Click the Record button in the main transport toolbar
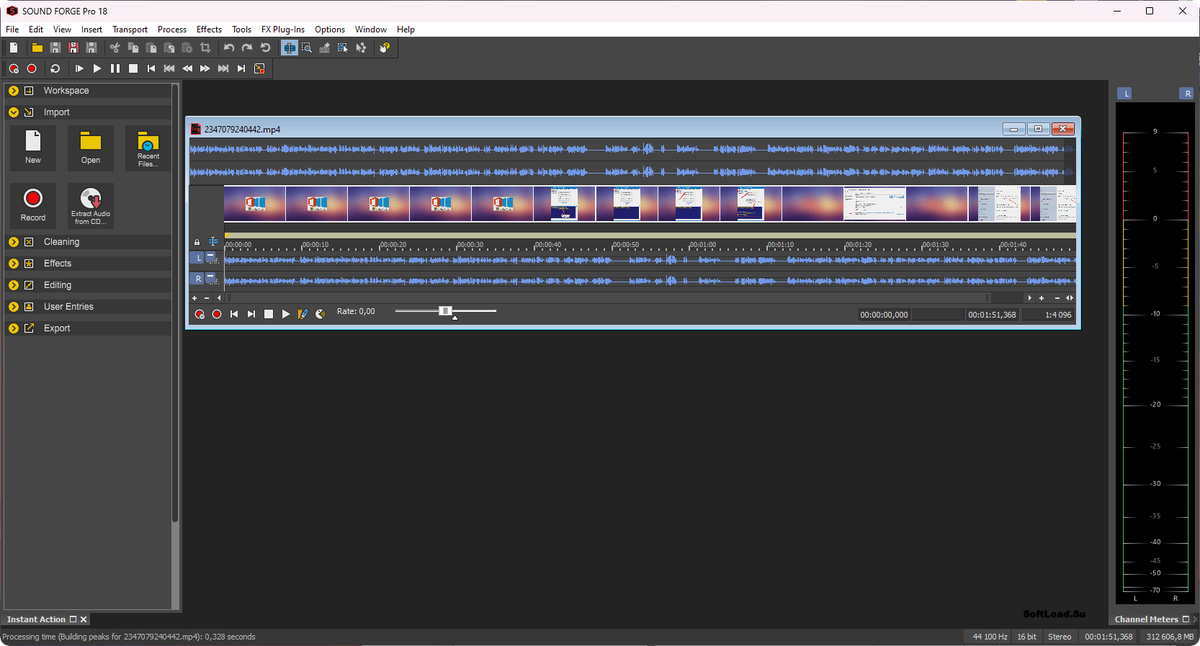 [32, 69]
